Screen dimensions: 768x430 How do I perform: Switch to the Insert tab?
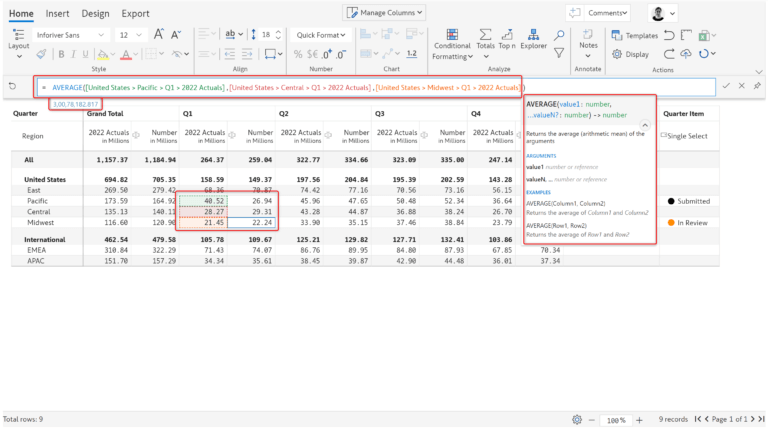pos(57,14)
